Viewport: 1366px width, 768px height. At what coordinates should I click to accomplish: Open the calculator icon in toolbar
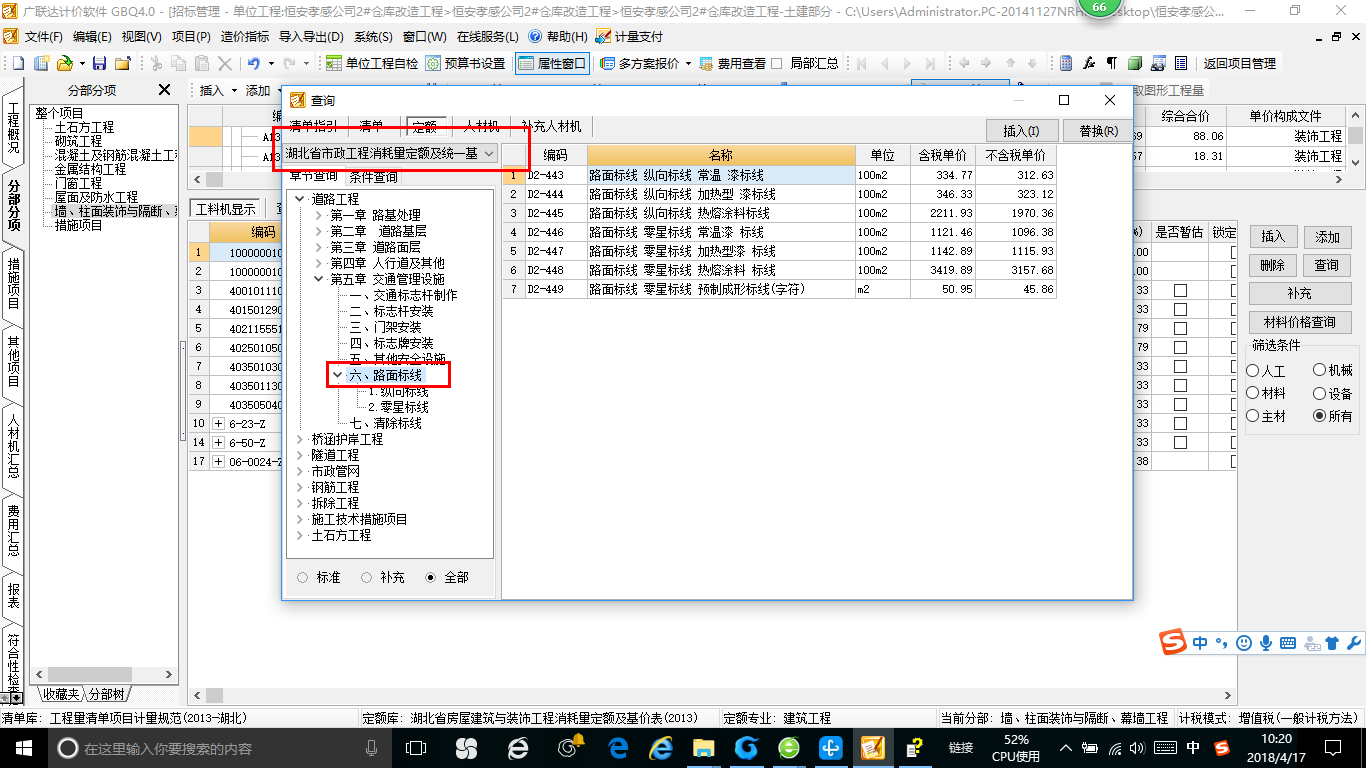(1066, 63)
